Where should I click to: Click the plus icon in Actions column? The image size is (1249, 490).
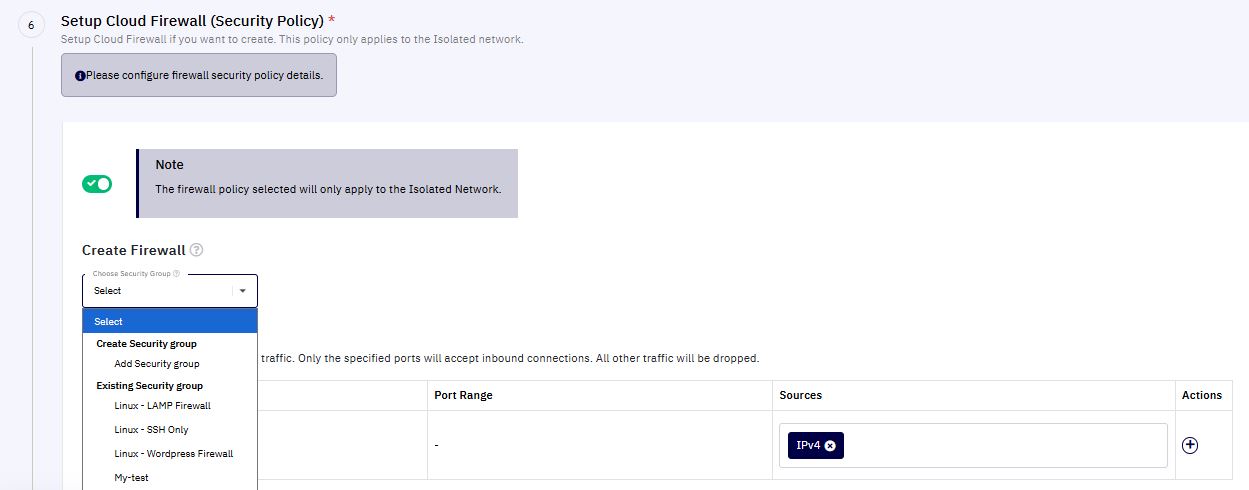(1190, 445)
